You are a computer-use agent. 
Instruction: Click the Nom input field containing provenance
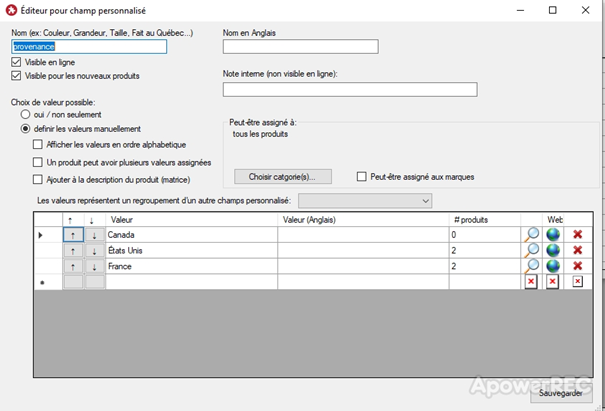point(89,47)
